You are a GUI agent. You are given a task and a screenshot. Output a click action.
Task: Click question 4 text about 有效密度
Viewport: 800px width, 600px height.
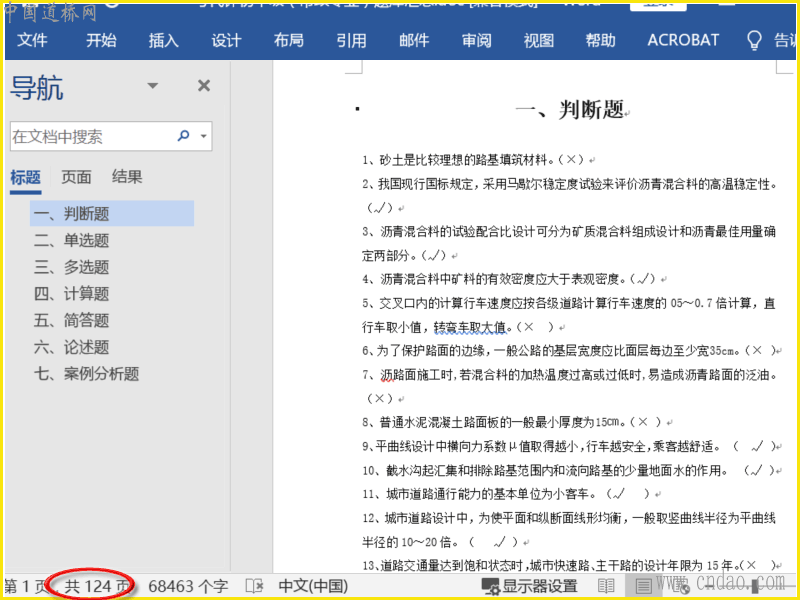[509, 279]
